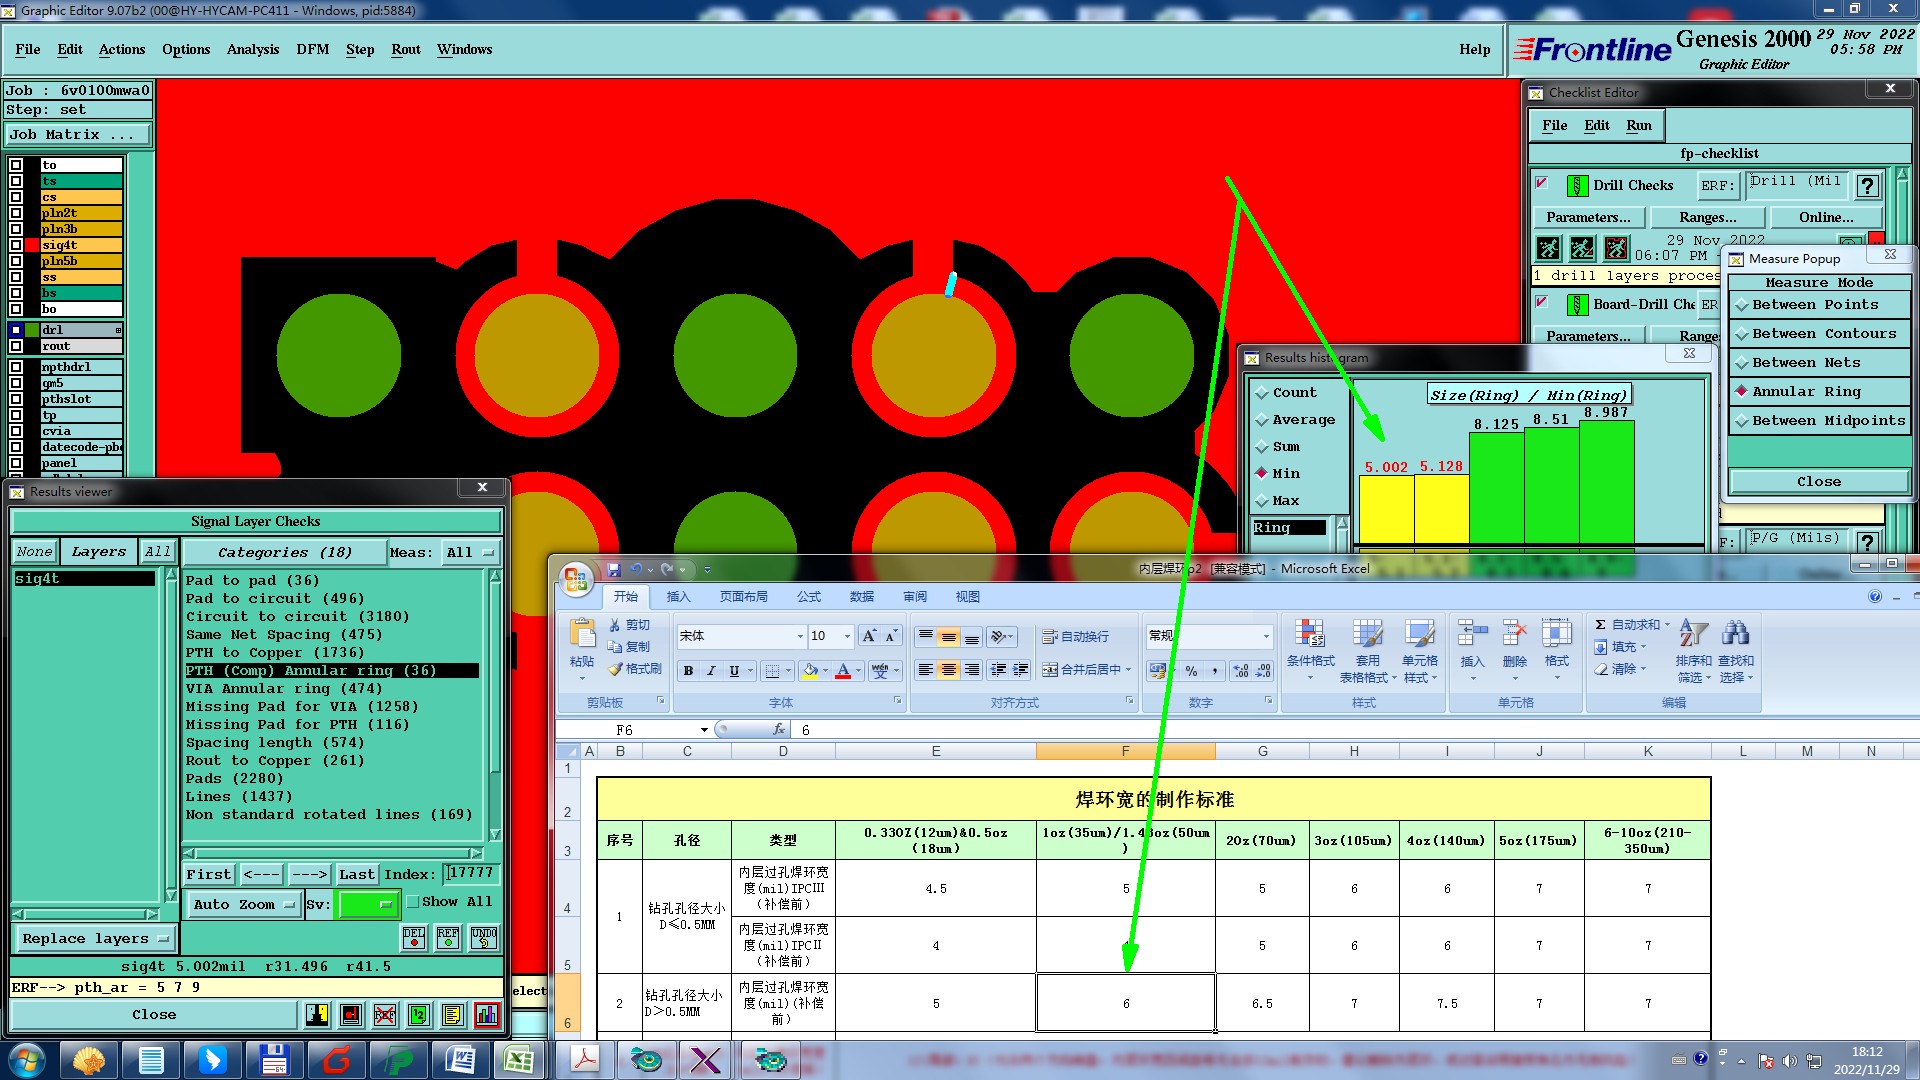Open the DFM menu

pos(312,49)
